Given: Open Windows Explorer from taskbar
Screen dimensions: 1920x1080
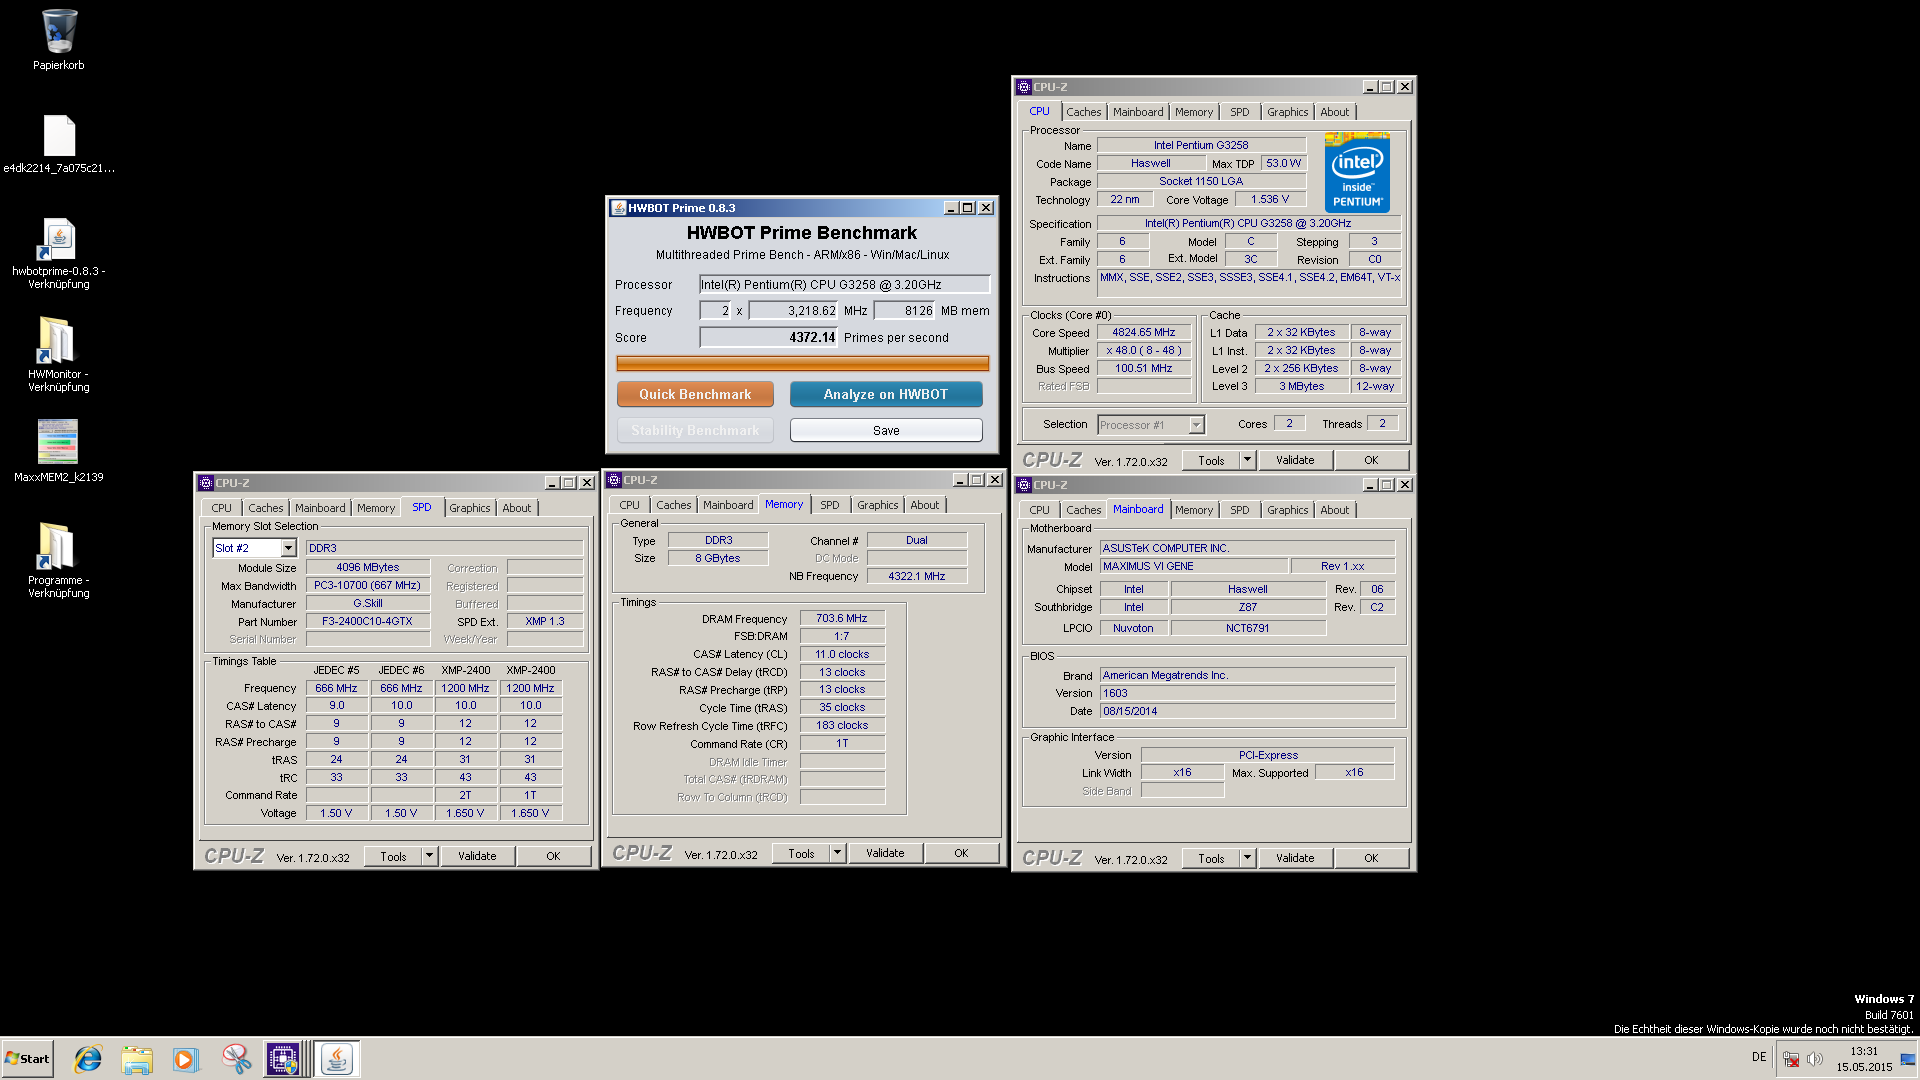Looking at the screenshot, I should (x=137, y=1059).
